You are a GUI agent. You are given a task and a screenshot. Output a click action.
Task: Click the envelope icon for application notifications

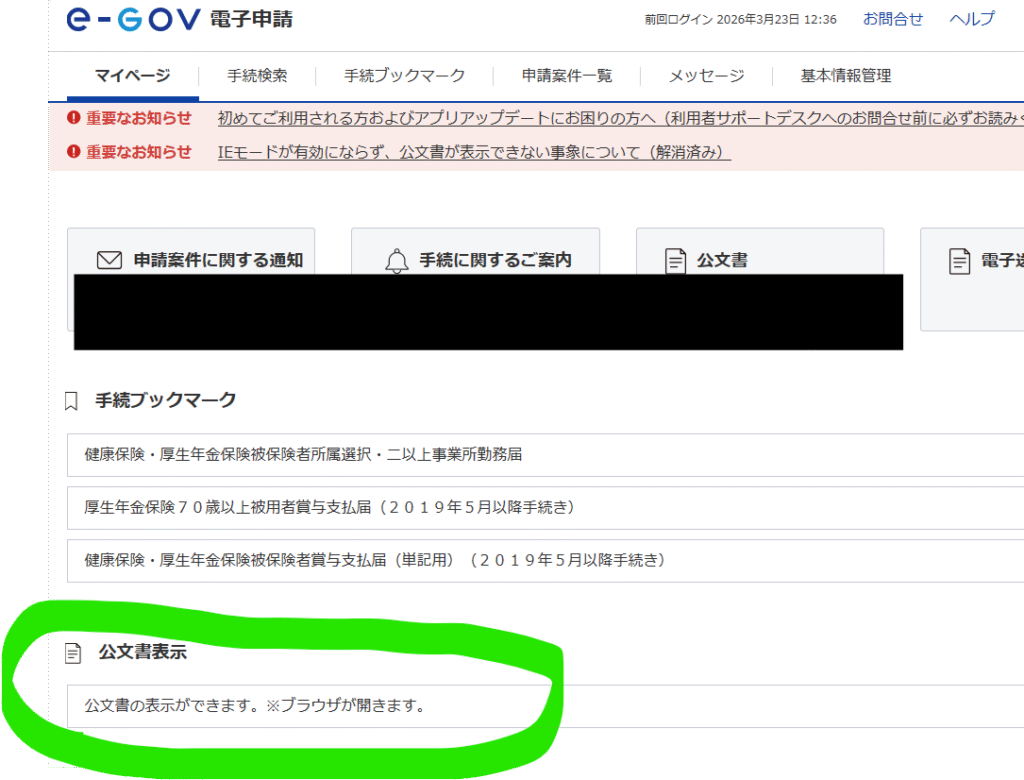pos(109,261)
